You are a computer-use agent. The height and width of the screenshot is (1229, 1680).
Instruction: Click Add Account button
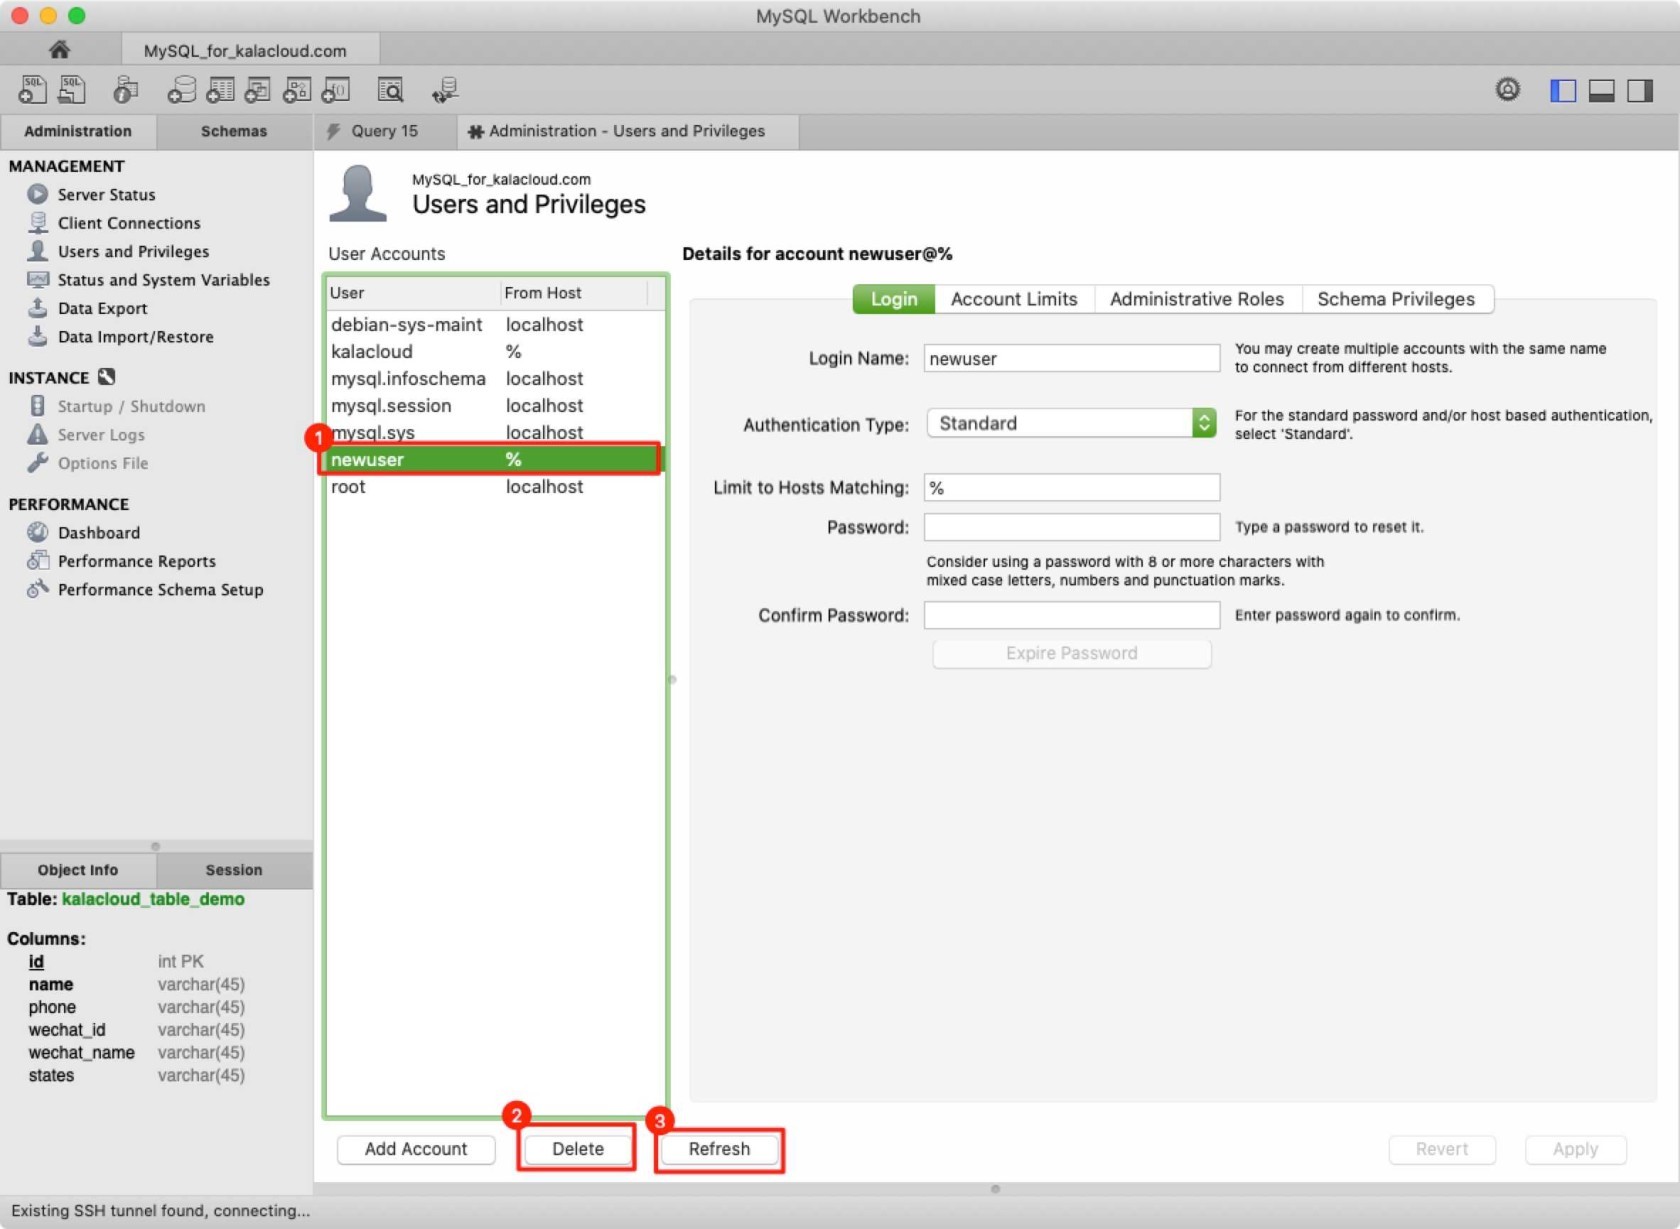pos(416,1149)
